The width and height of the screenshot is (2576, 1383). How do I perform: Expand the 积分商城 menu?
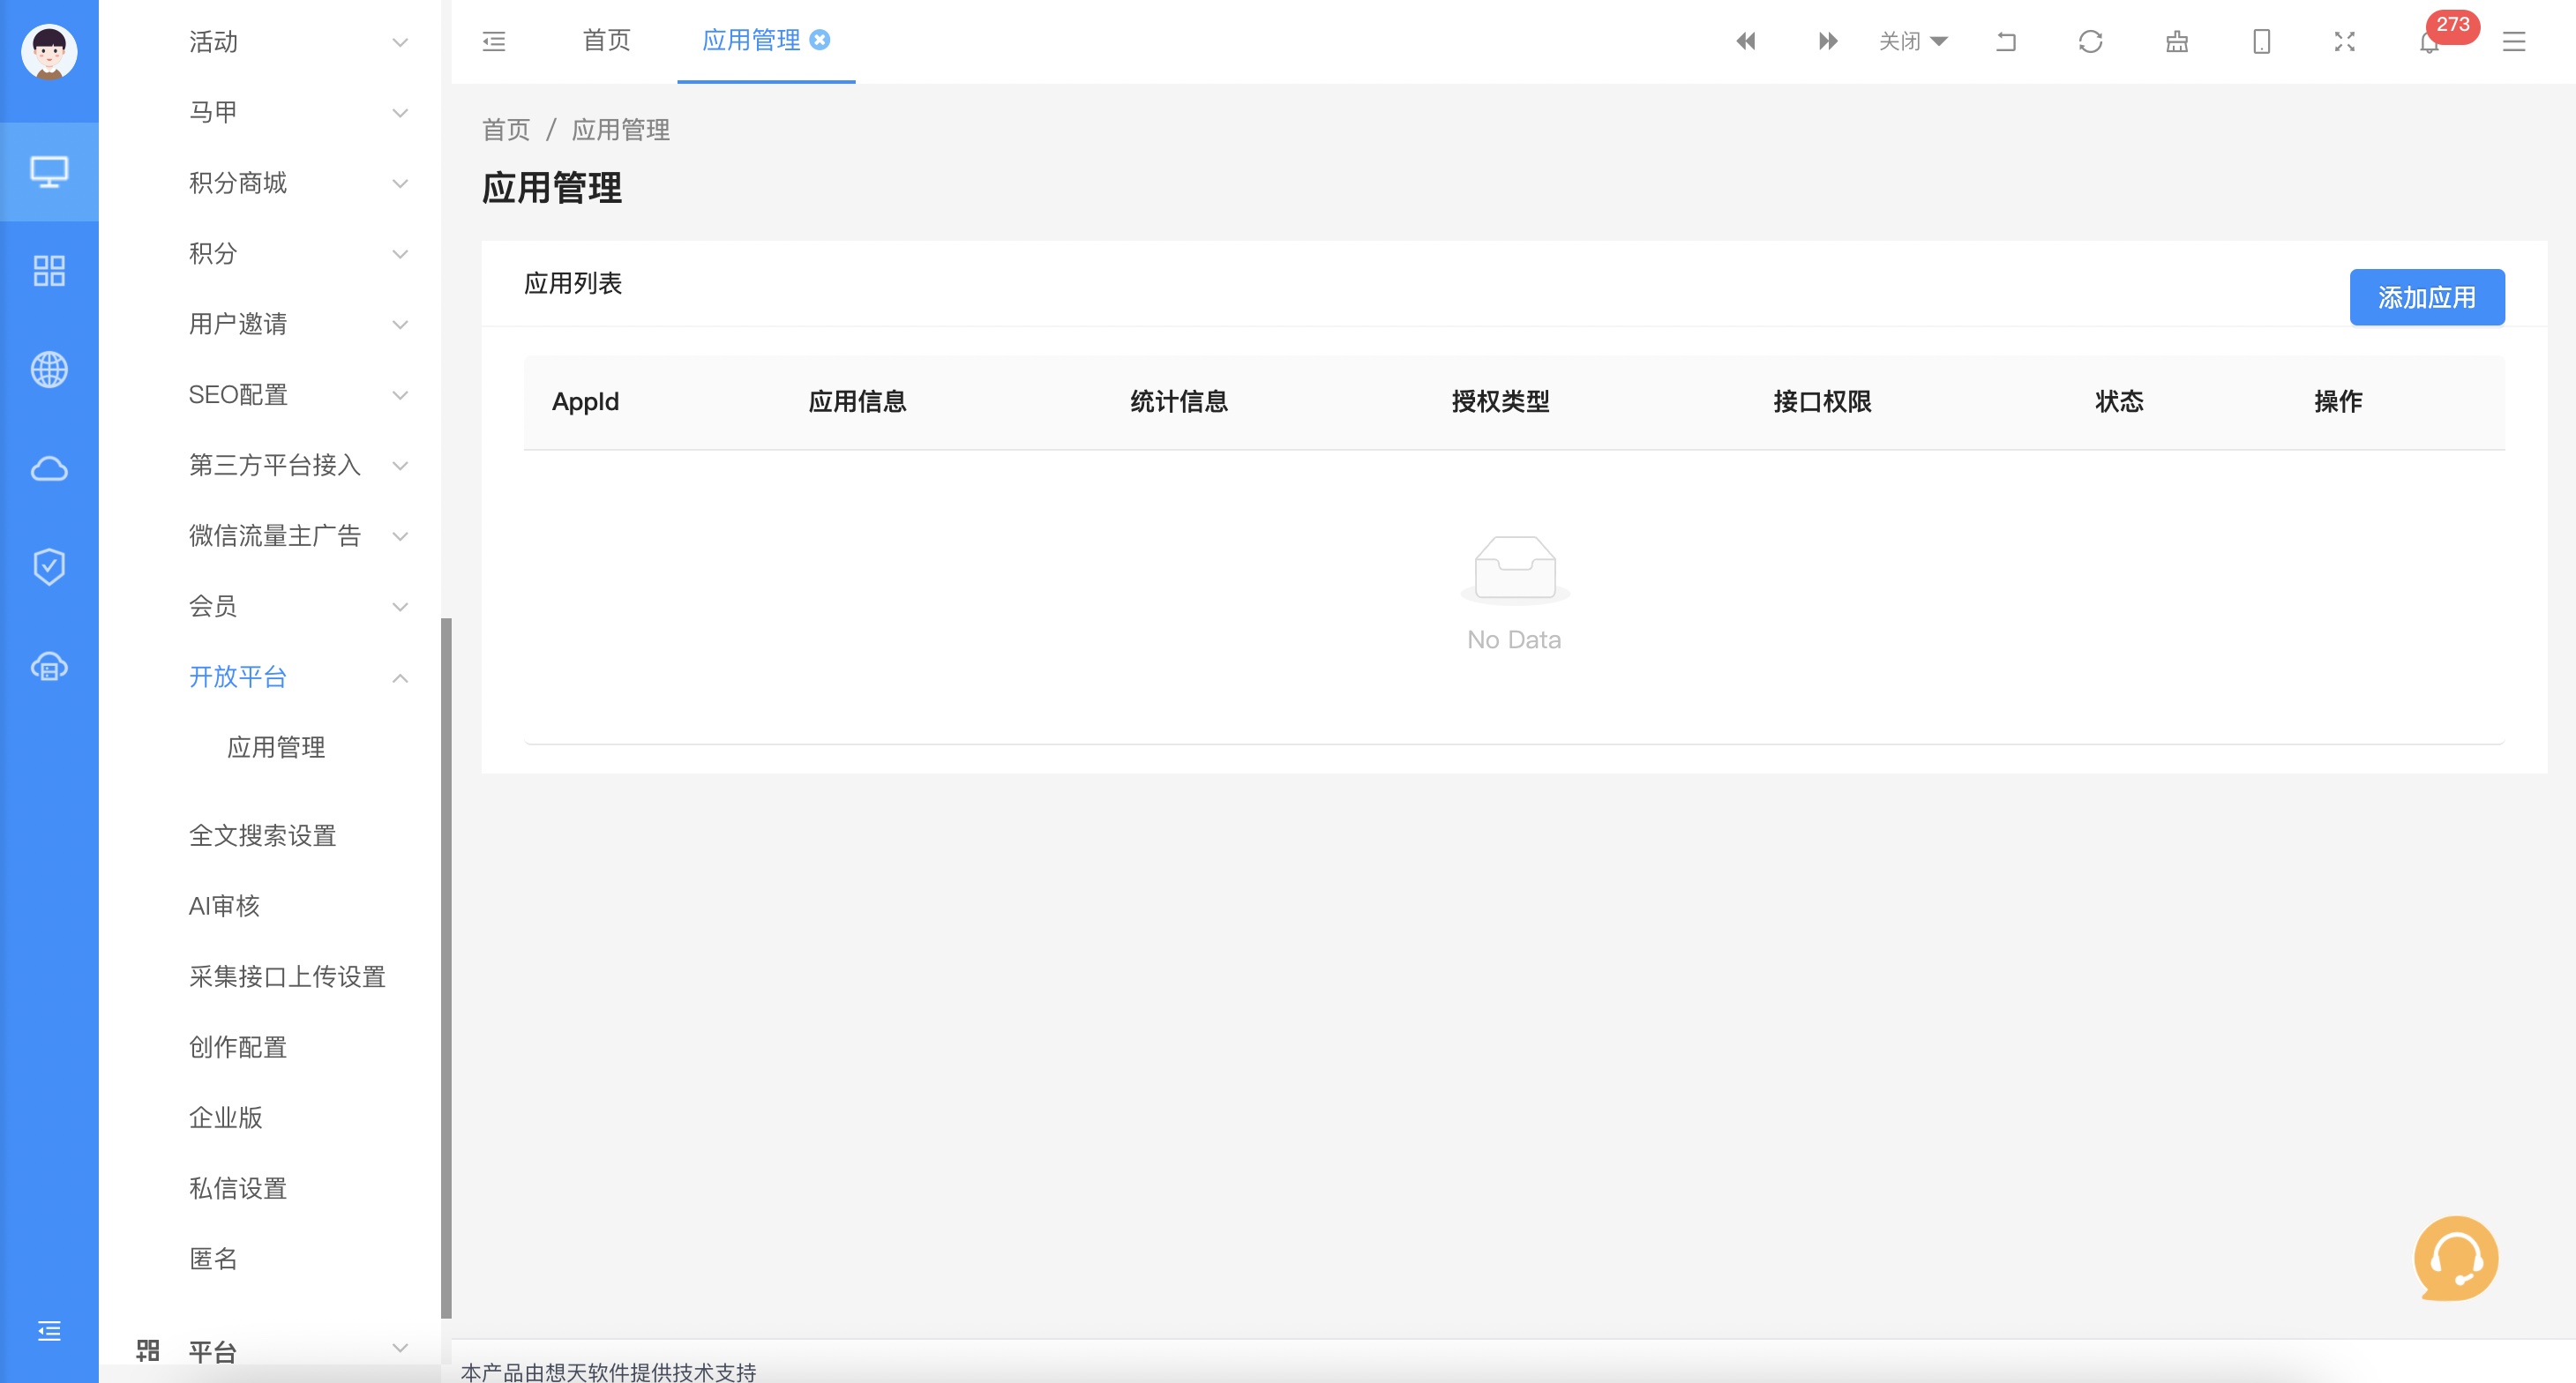[x=270, y=183]
